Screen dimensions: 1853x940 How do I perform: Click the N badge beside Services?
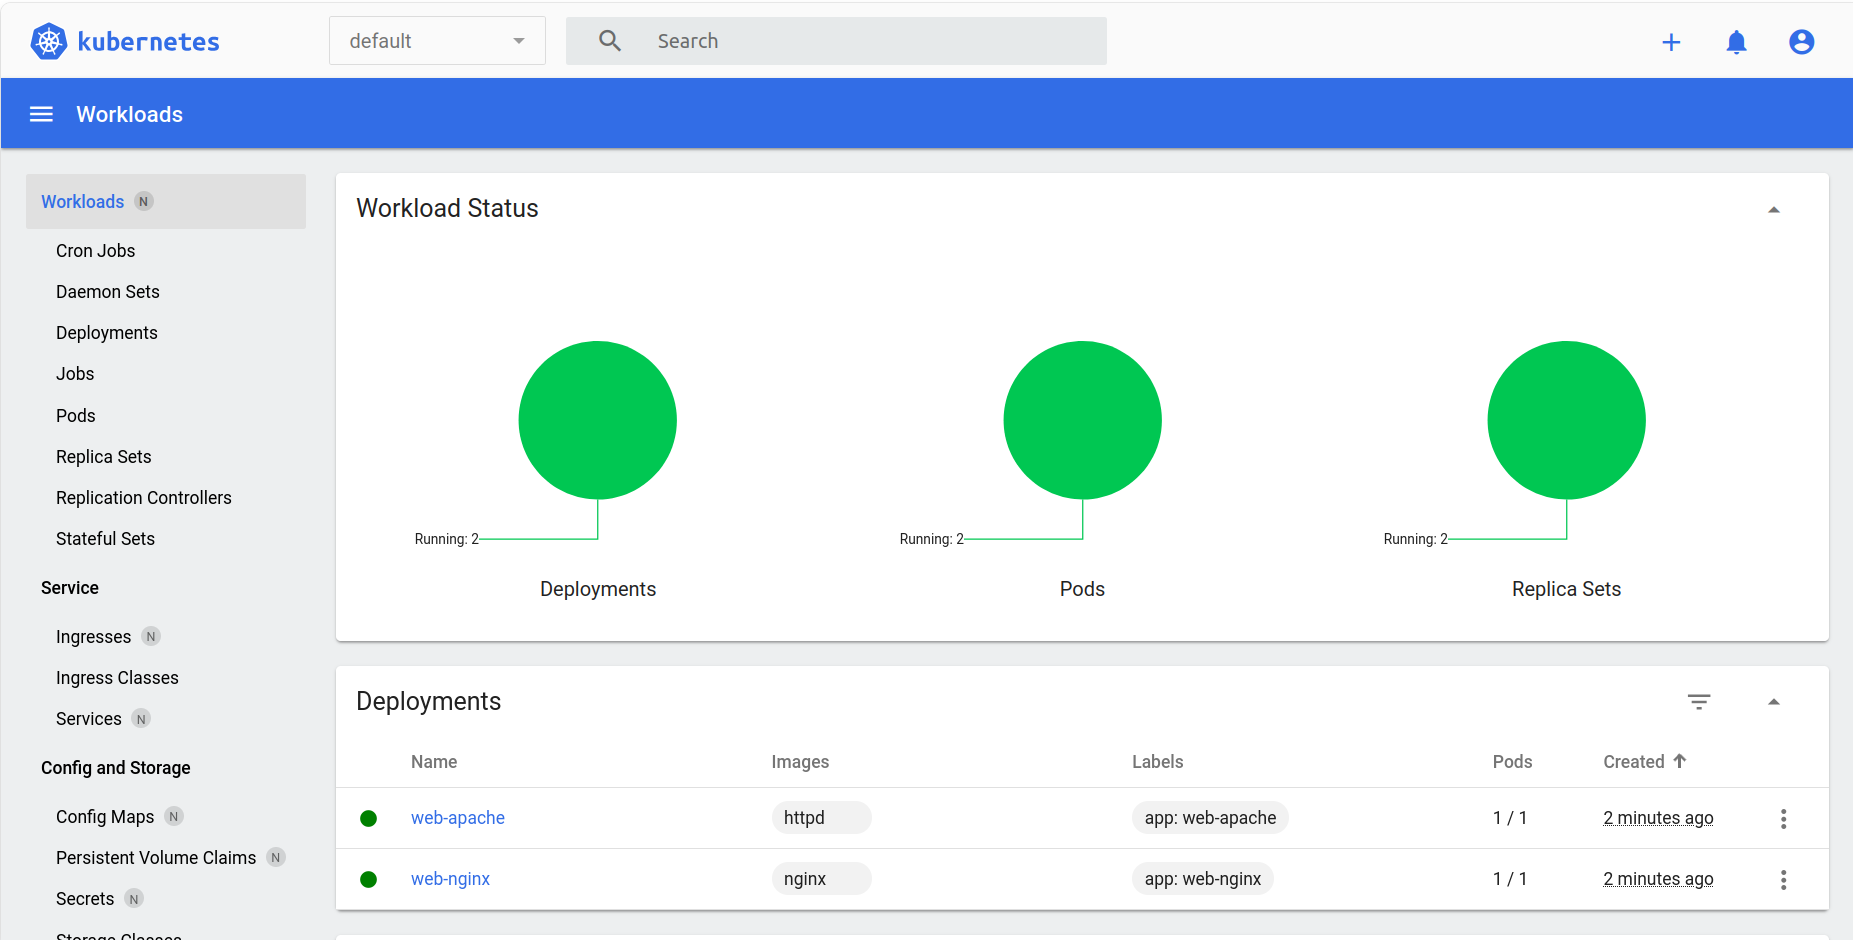click(141, 719)
